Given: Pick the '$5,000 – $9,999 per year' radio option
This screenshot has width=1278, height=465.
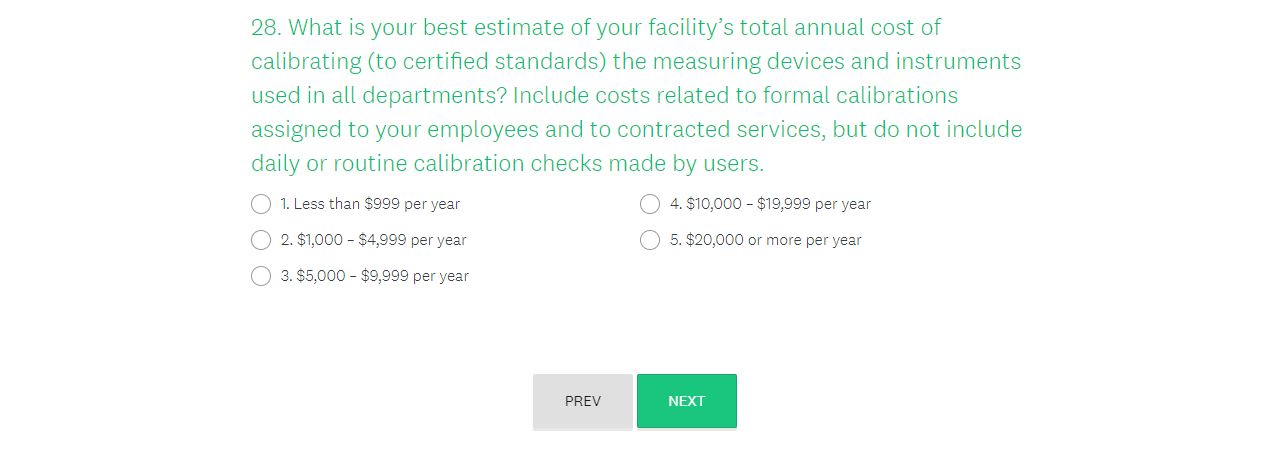Looking at the screenshot, I should pos(261,276).
